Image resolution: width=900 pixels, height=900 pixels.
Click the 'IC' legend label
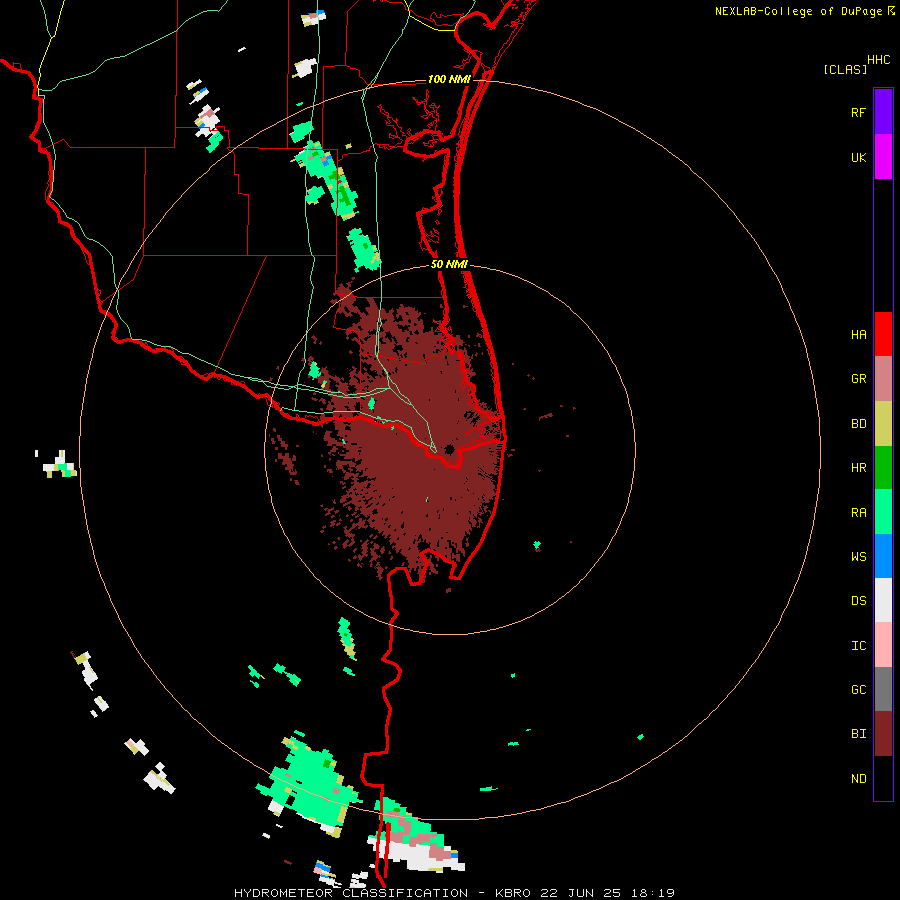pos(858,646)
